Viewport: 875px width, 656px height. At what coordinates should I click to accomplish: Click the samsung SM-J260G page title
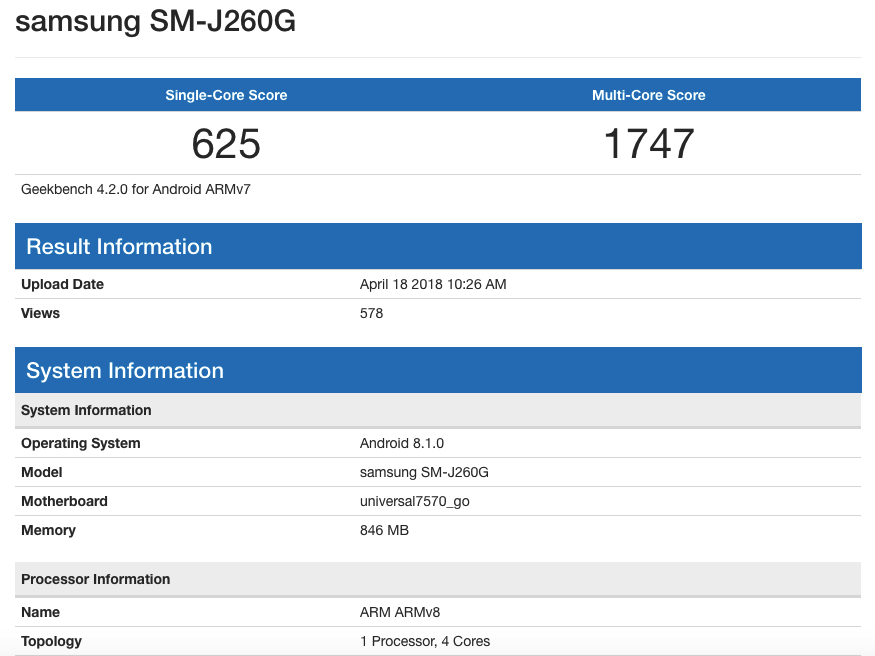point(155,22)
